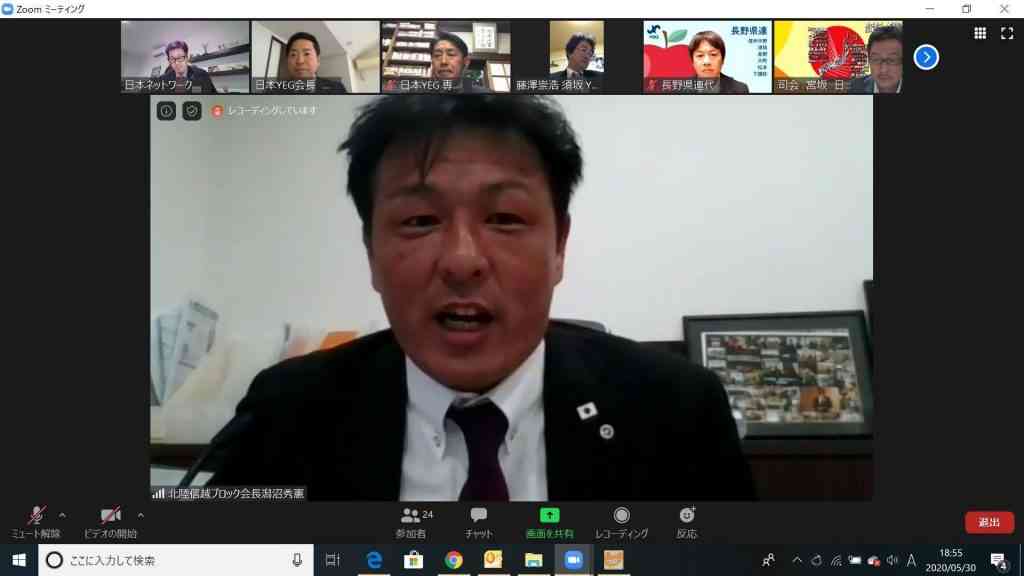
Task: Open video options caret next to ビデオの開始
Action: coord(140,515)
